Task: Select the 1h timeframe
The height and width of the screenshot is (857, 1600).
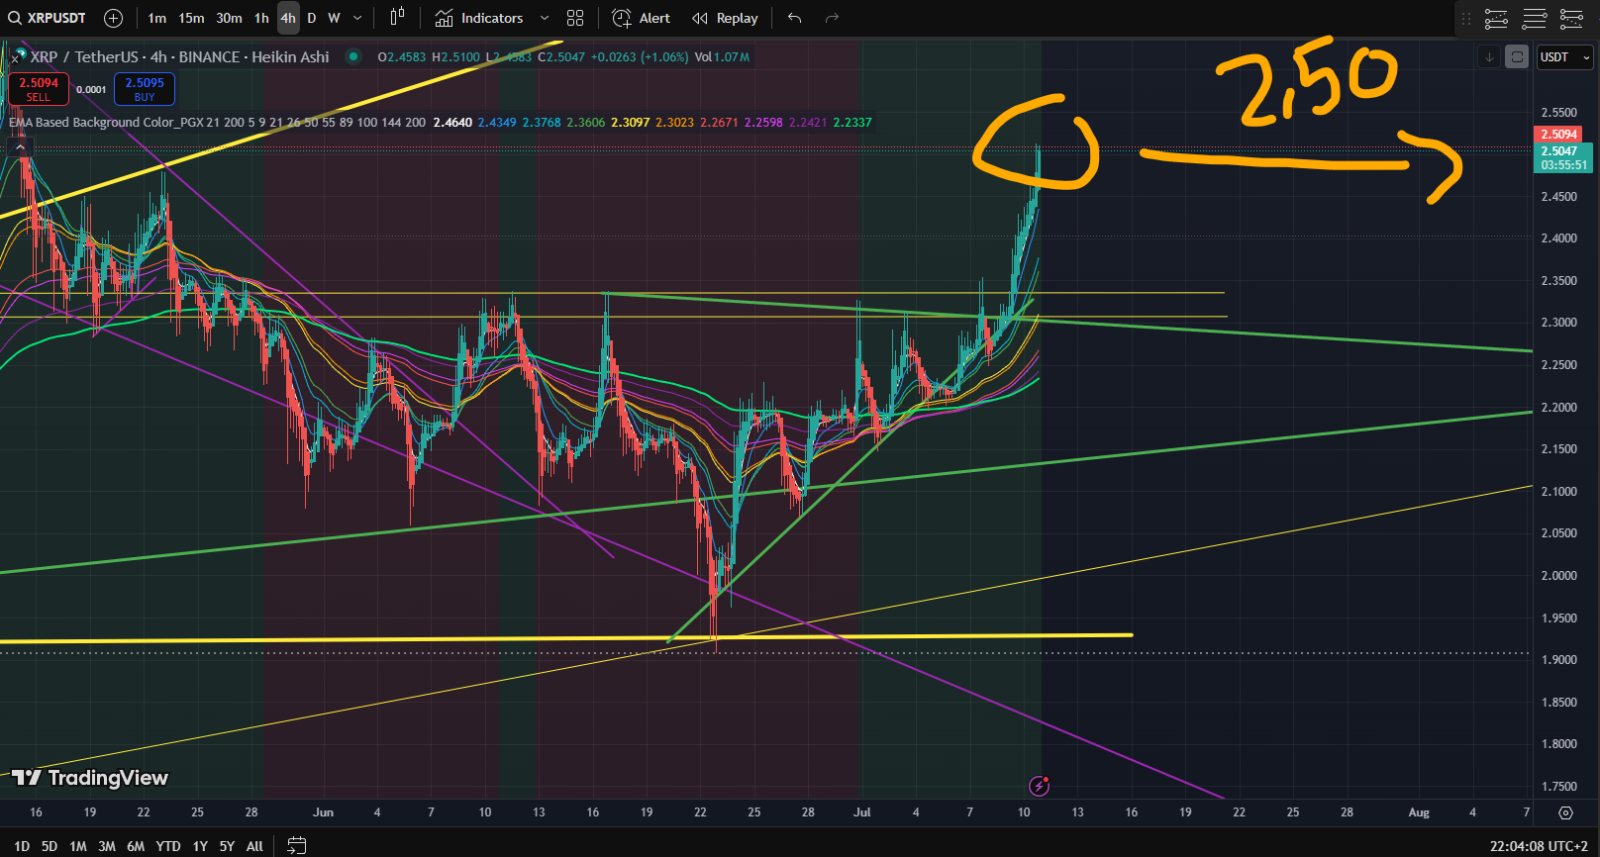Action: (x=261, y=18)
